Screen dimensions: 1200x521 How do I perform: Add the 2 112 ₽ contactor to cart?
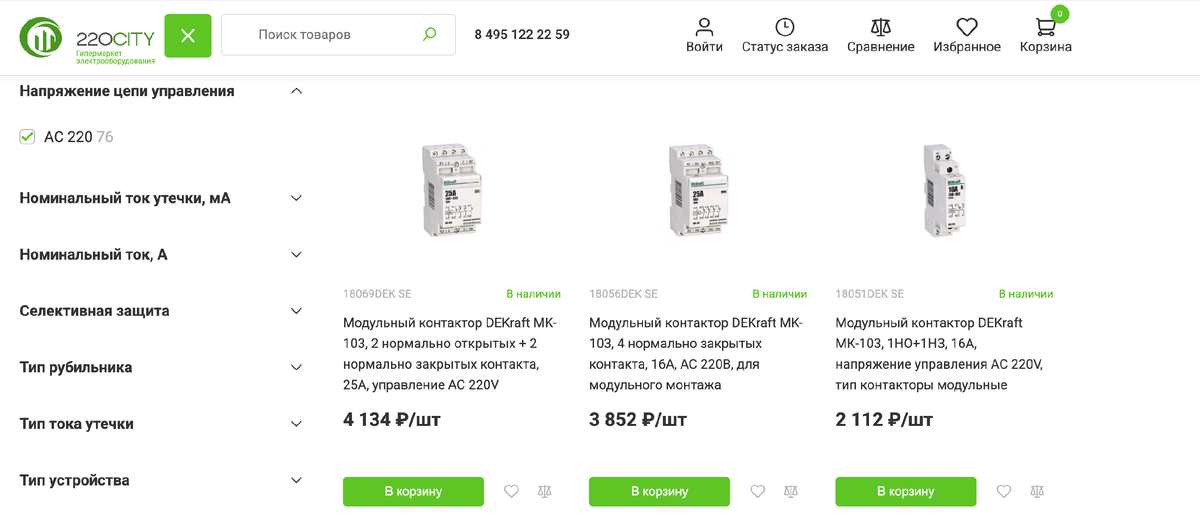[x=905, y=491]
